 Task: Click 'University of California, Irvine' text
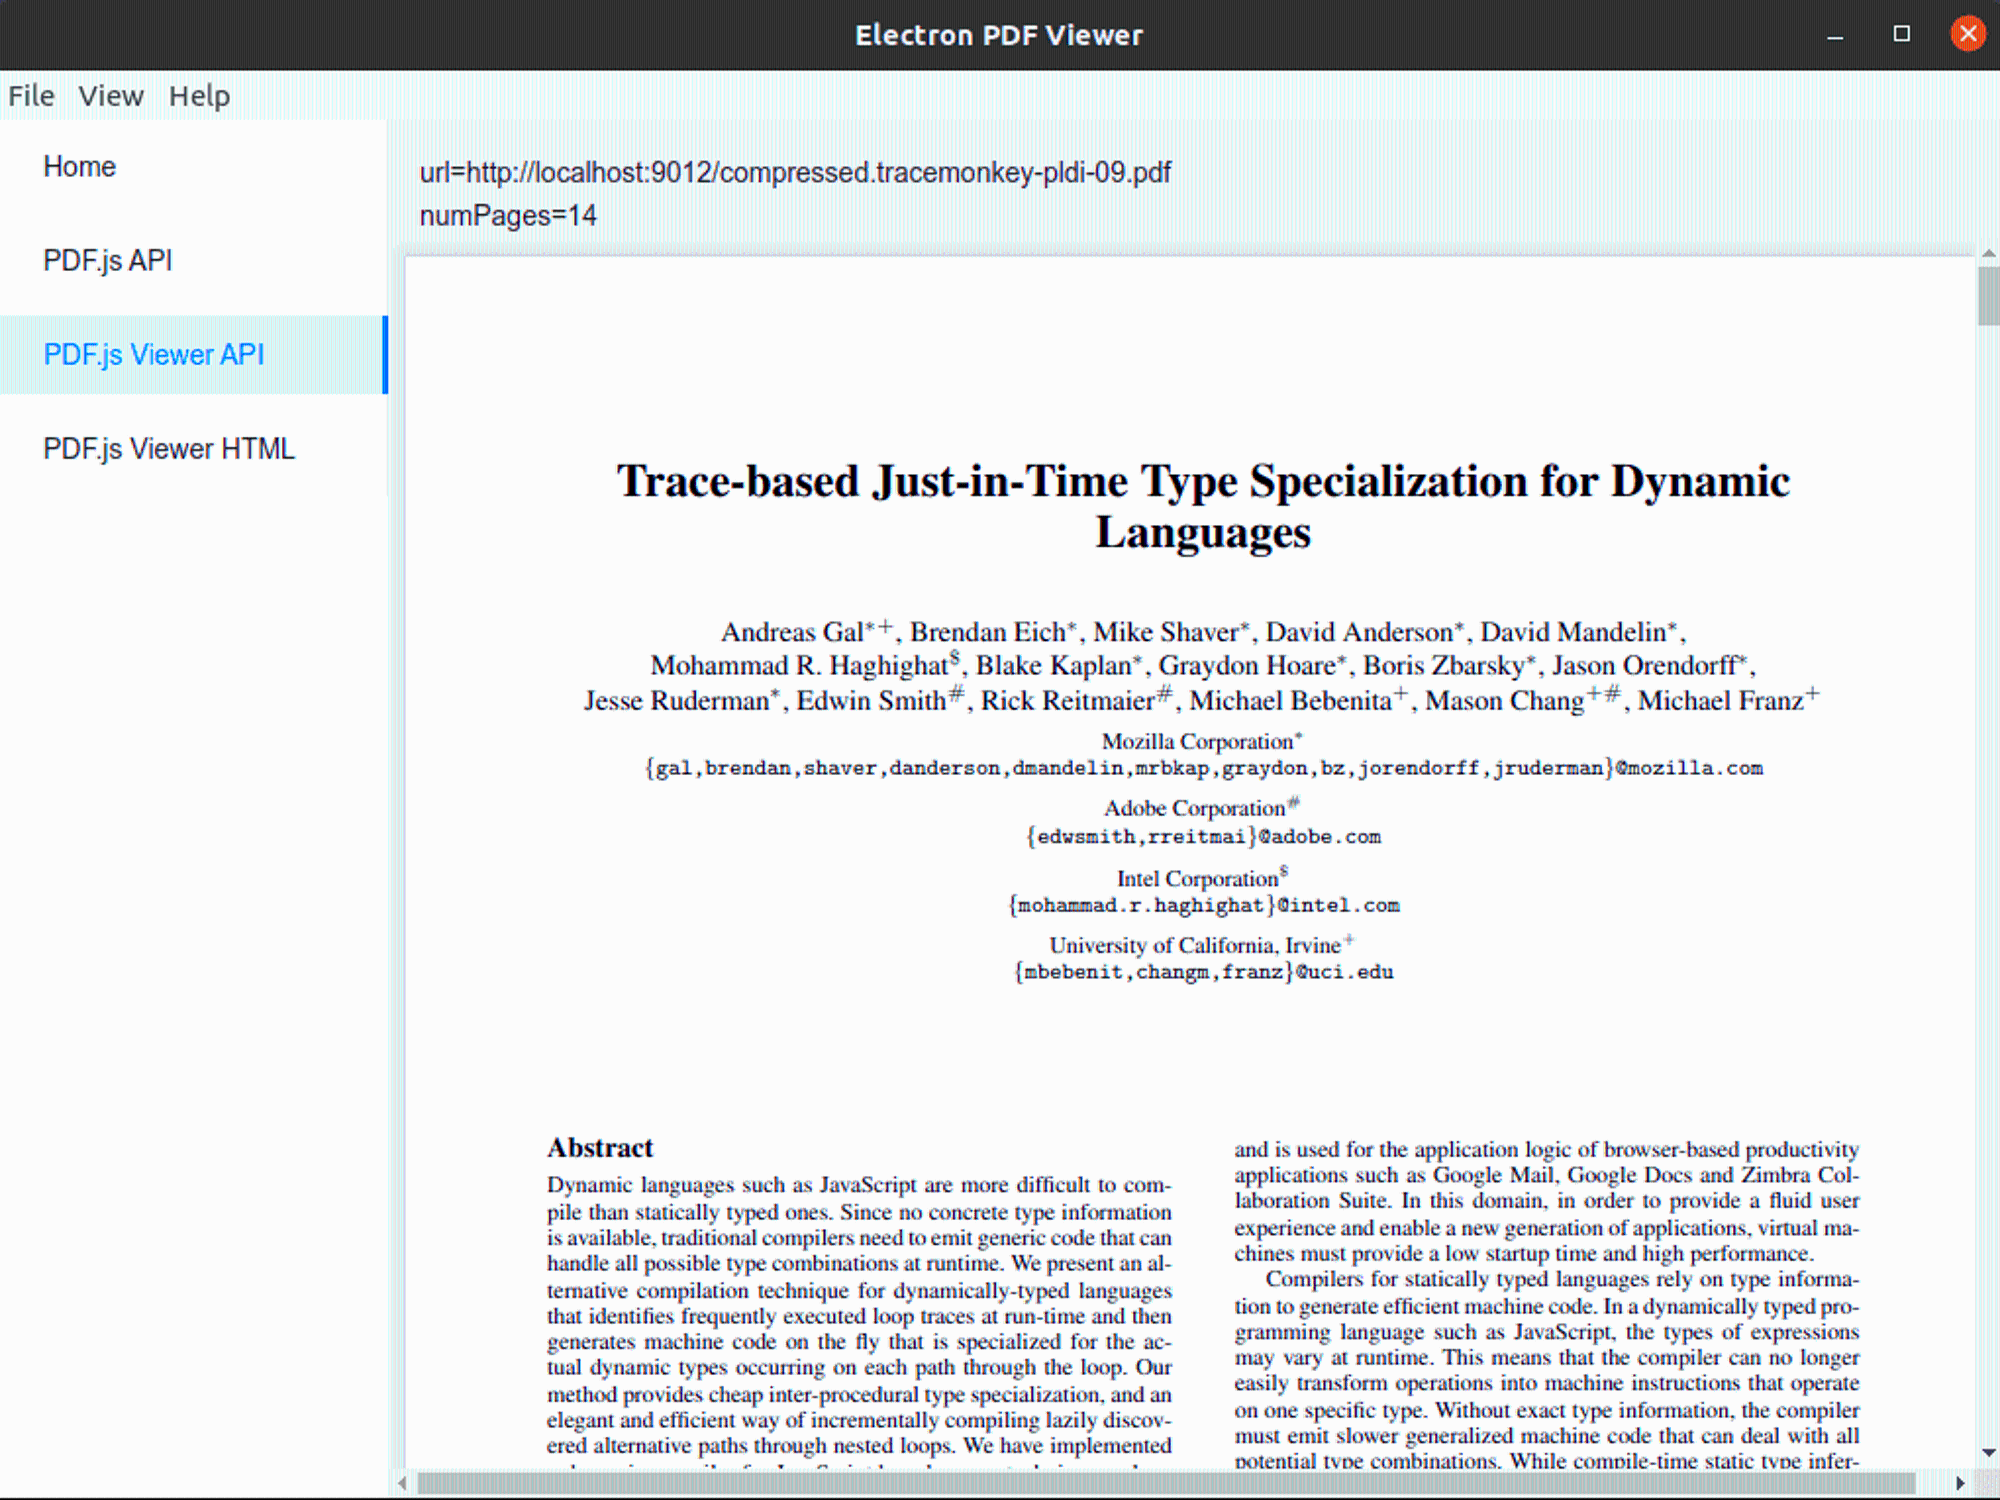pyautogui.click(x=1201, y=945)
